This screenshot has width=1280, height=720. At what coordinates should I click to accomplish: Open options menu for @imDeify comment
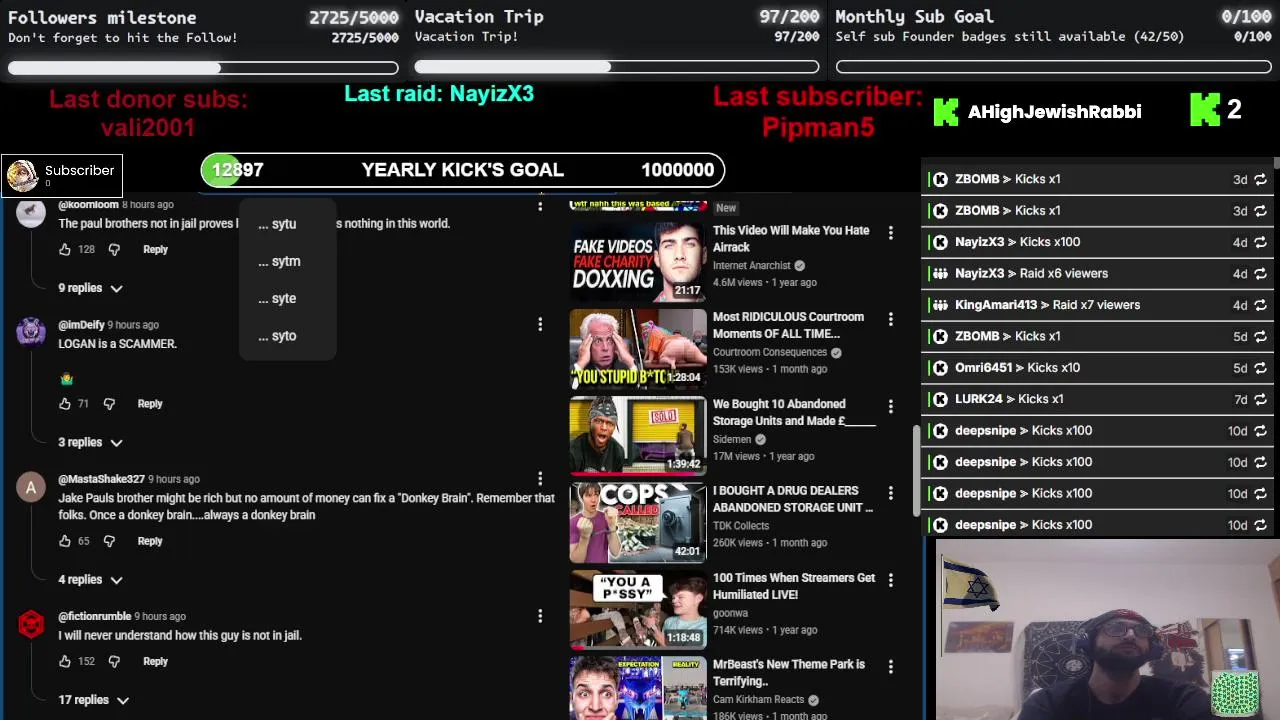[x=540, y=324]
